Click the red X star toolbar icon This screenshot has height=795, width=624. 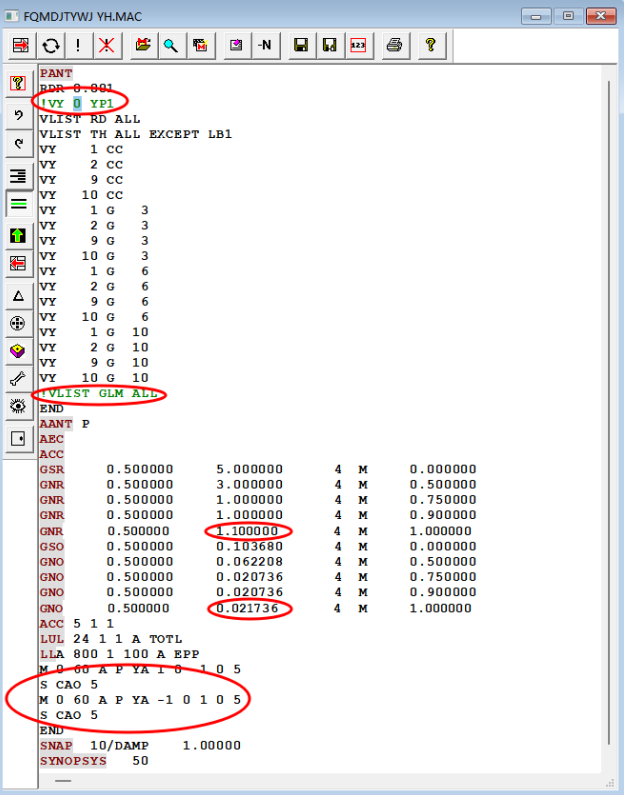coord(107,46)
